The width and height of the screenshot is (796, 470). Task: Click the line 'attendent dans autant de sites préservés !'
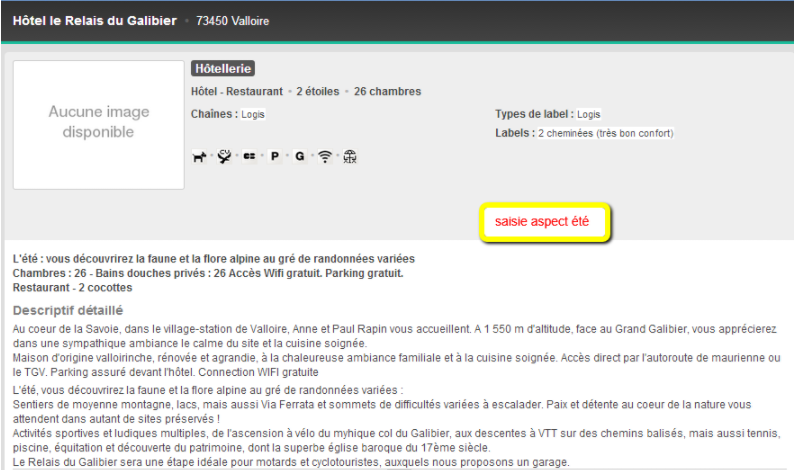coord(116,419)
